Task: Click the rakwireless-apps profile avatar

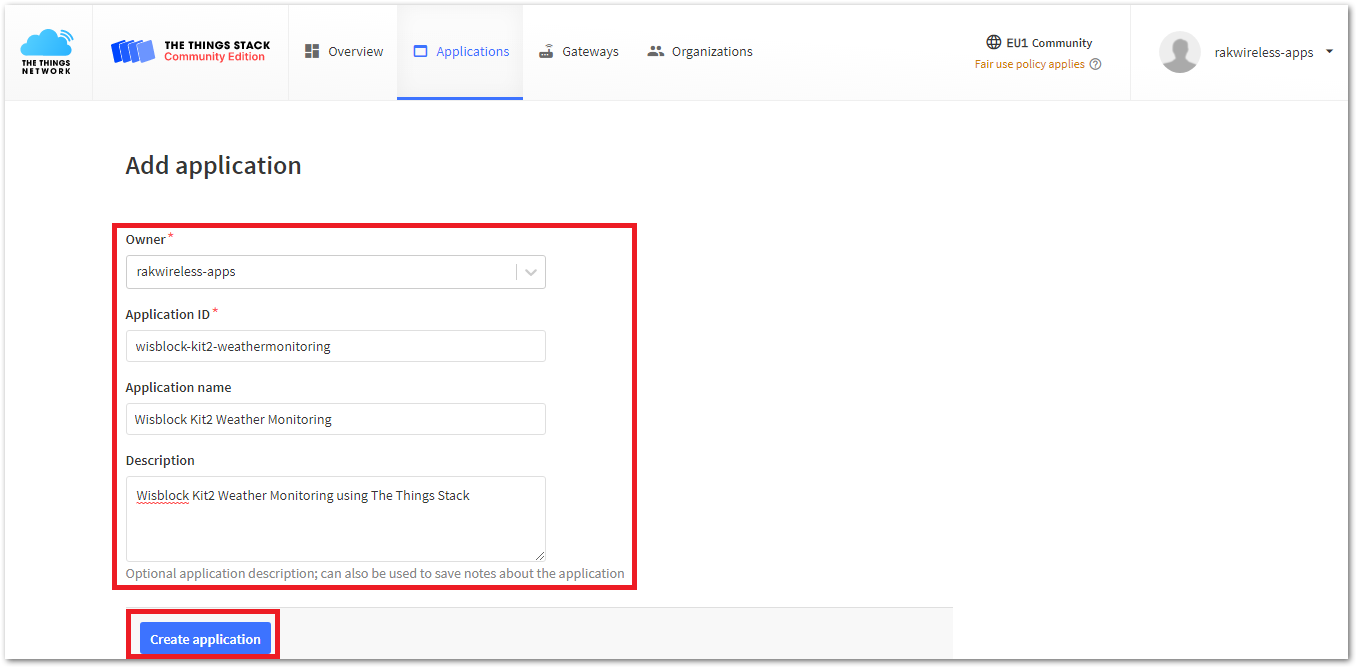Action: point(1179,52)
